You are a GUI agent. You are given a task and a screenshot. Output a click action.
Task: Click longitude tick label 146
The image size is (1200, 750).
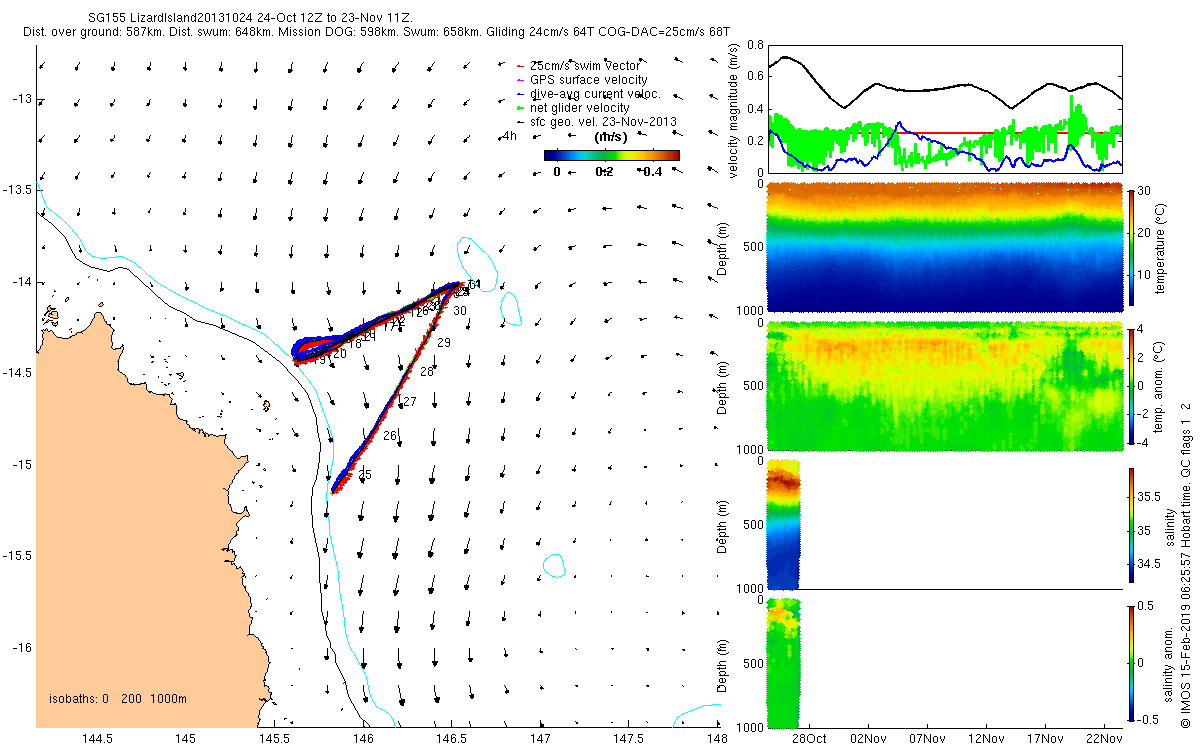[x=363, y=740]
